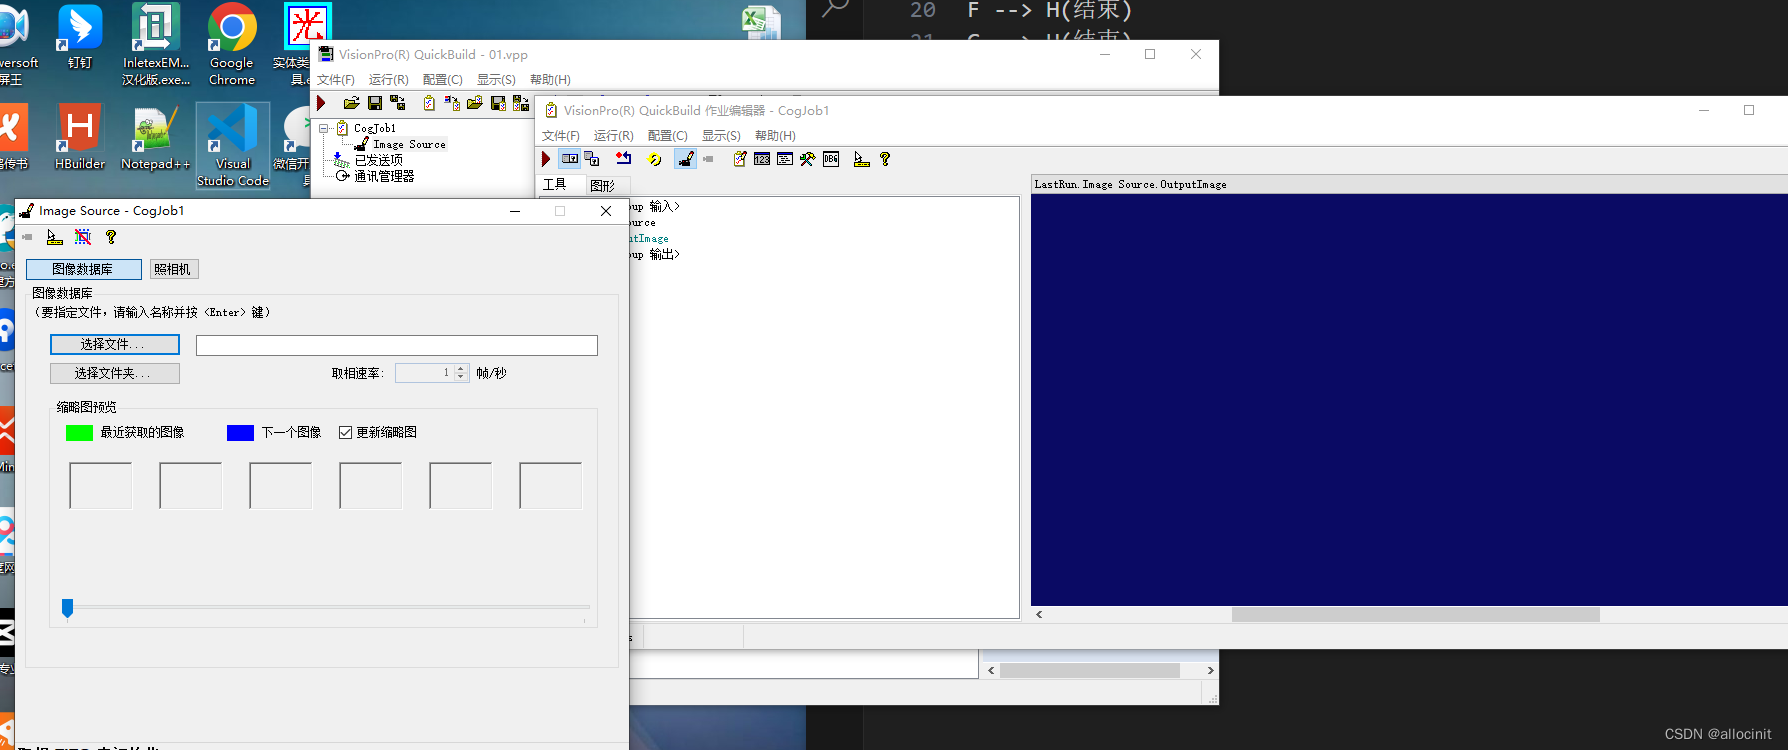This screenshot has height=750, width=1788.
Task: Toggle continuous run icon in job editor
Action: [x=569, y=159]
